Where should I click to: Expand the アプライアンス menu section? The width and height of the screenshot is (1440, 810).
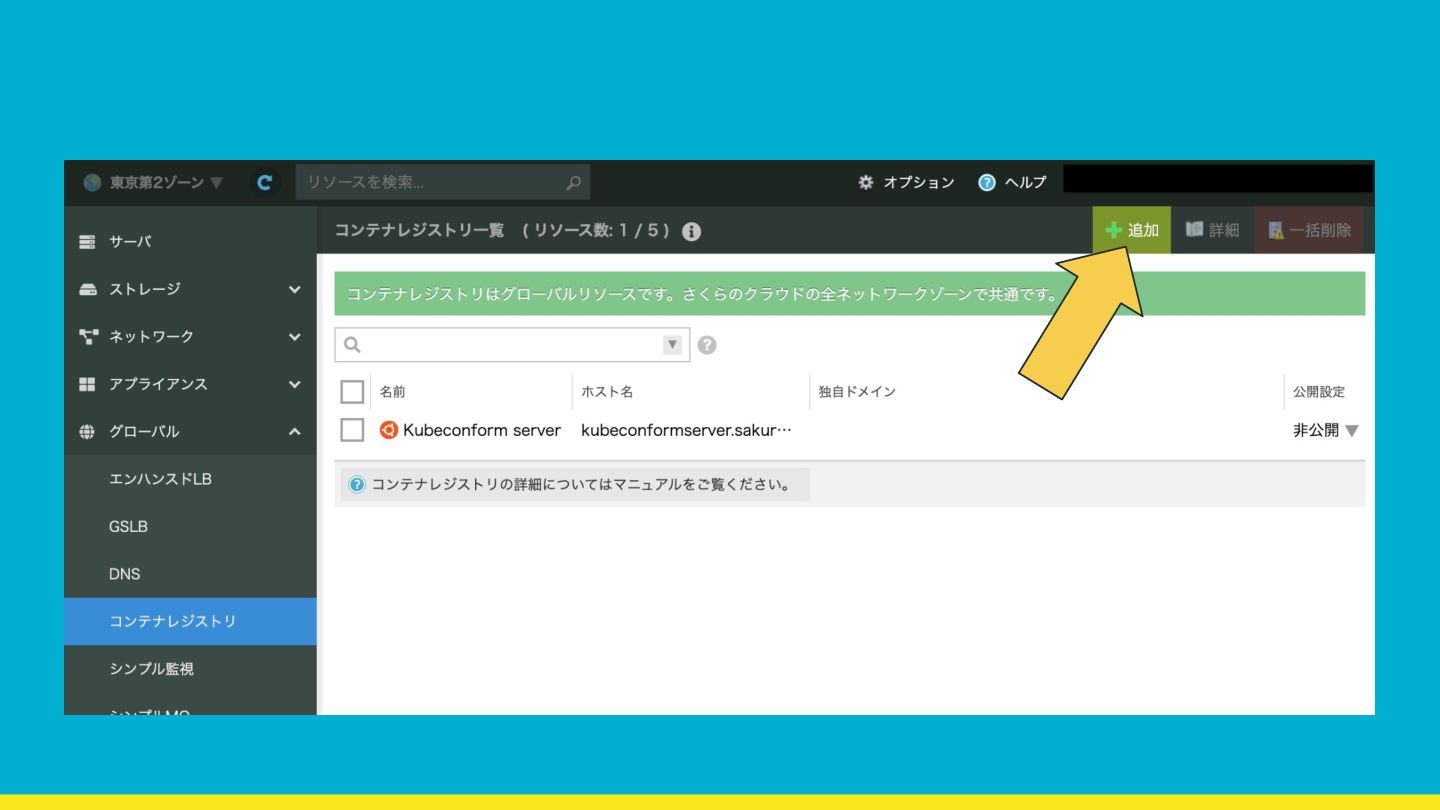(x=294, y=384)
